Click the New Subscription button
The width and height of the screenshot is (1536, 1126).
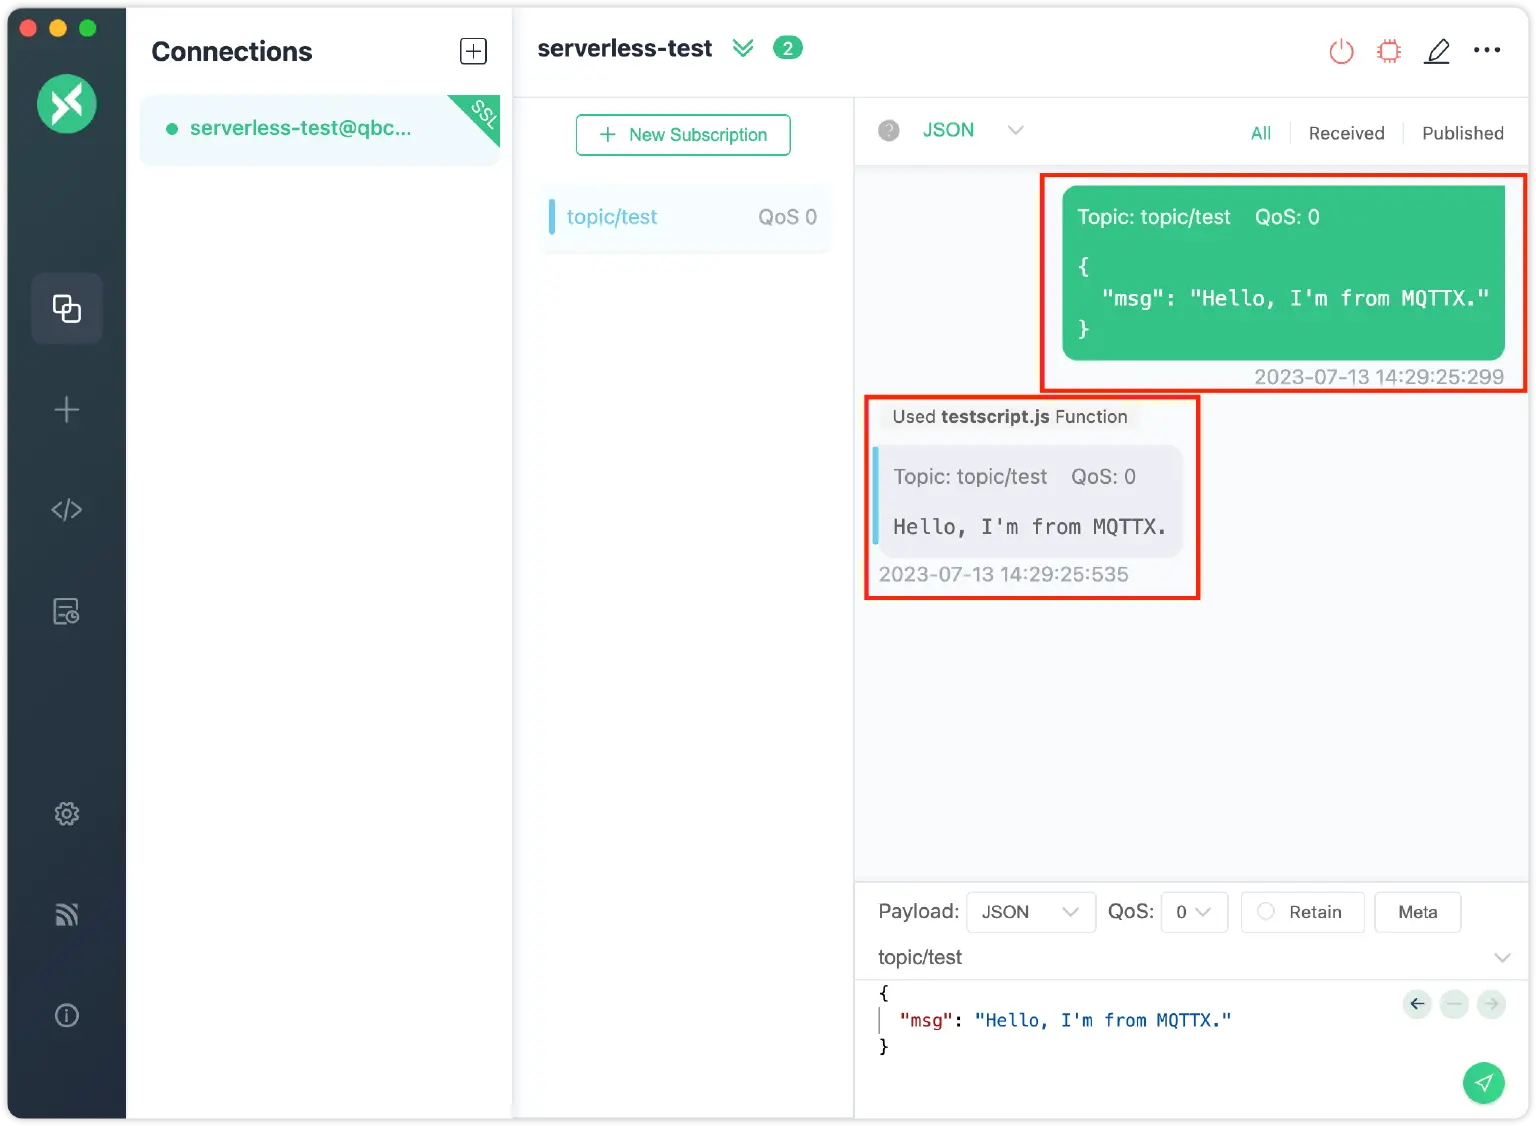(x=683, y=135)
